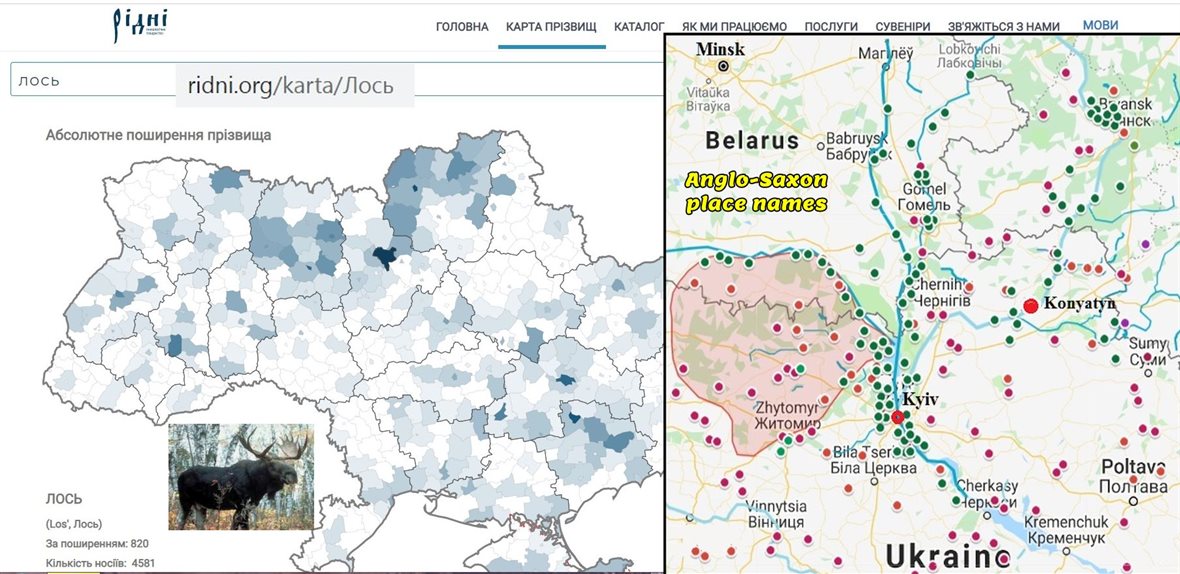1180x574 pixels.
Task: Click the yellow Anglo-Saxon place names label
Action: [x=756, y=192]
